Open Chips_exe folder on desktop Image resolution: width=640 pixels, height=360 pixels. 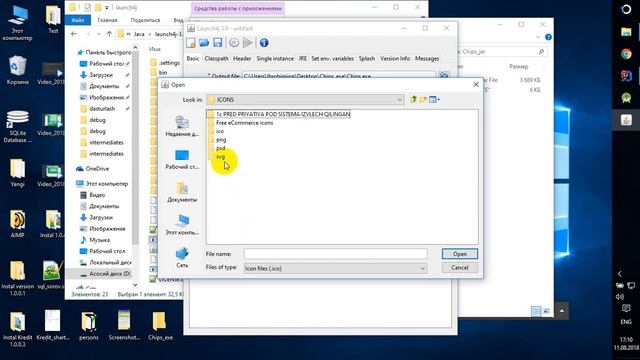(160, 326)
